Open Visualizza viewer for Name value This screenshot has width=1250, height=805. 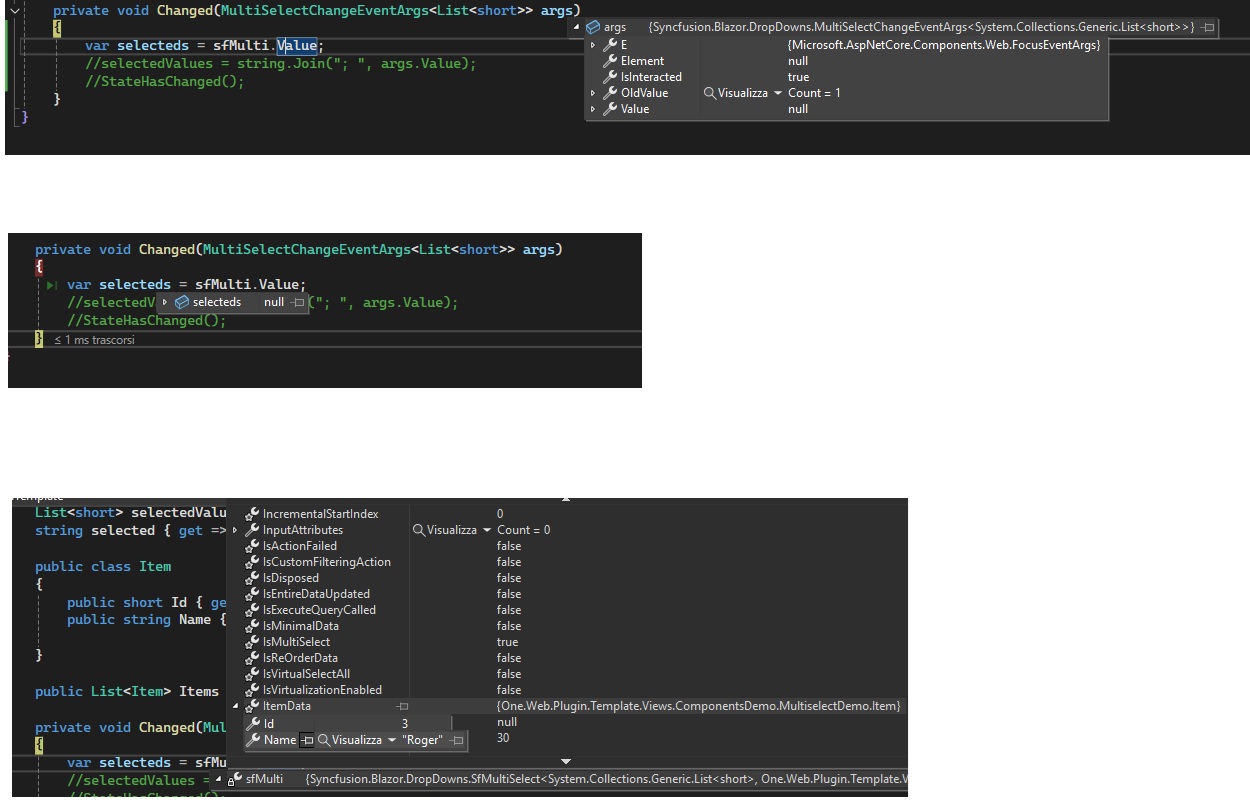[x=350, y=740]
